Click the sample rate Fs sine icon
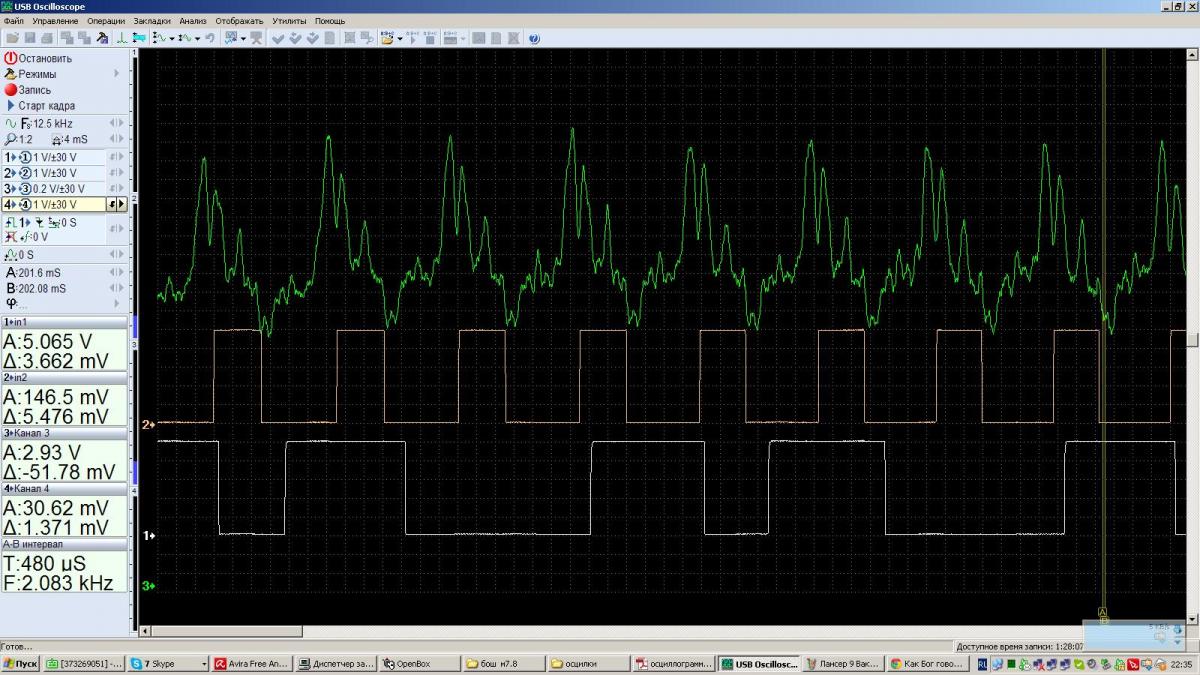 11,123
